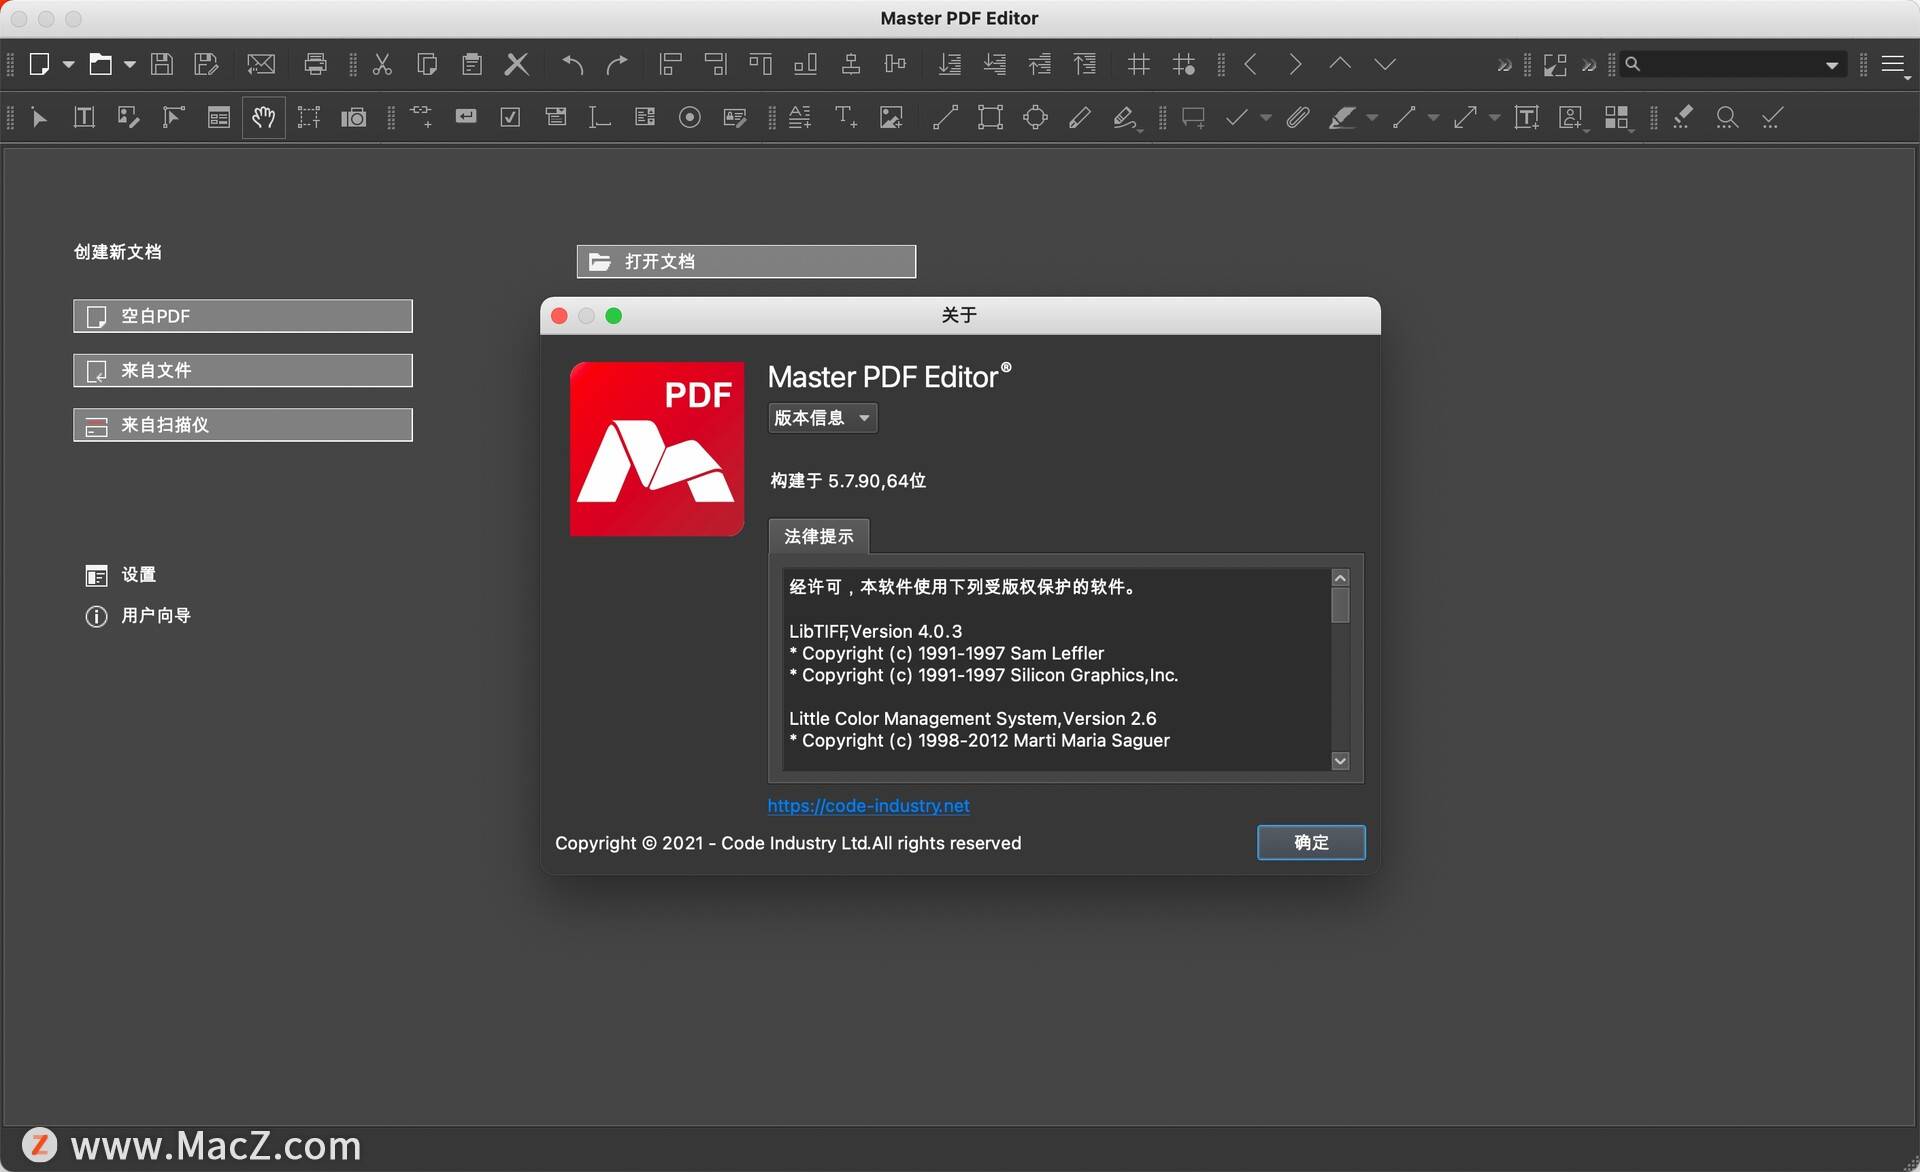Click the down chevron navigation icon

point(1385,64)
